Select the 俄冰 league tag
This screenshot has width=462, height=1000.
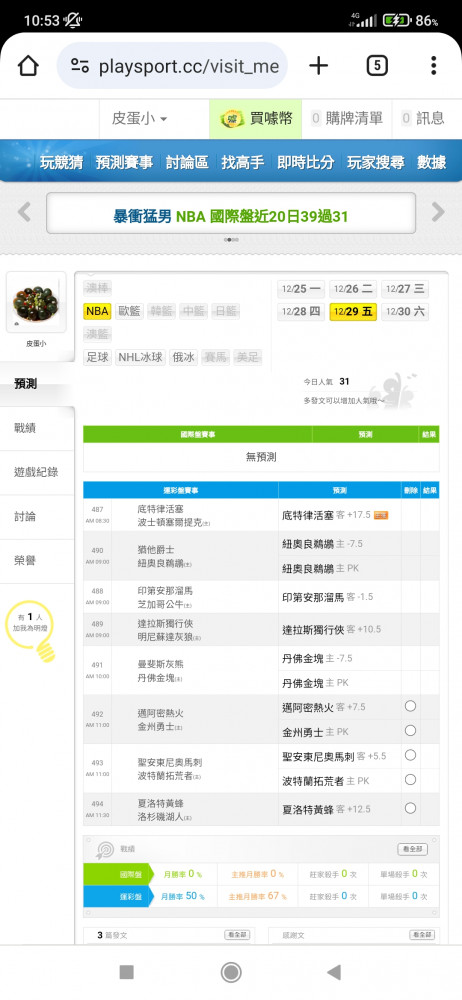pos(184,357)
